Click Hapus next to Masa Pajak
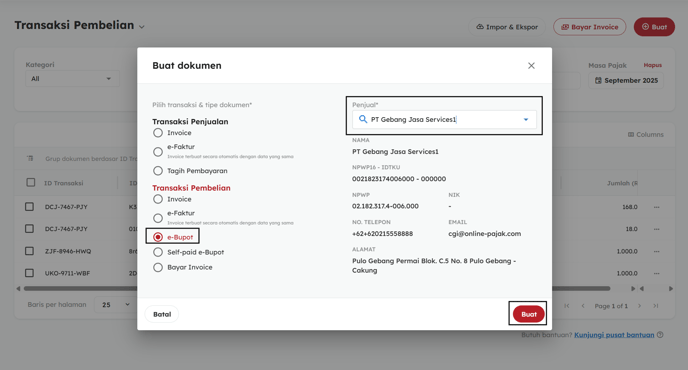 tap(652, 65)
